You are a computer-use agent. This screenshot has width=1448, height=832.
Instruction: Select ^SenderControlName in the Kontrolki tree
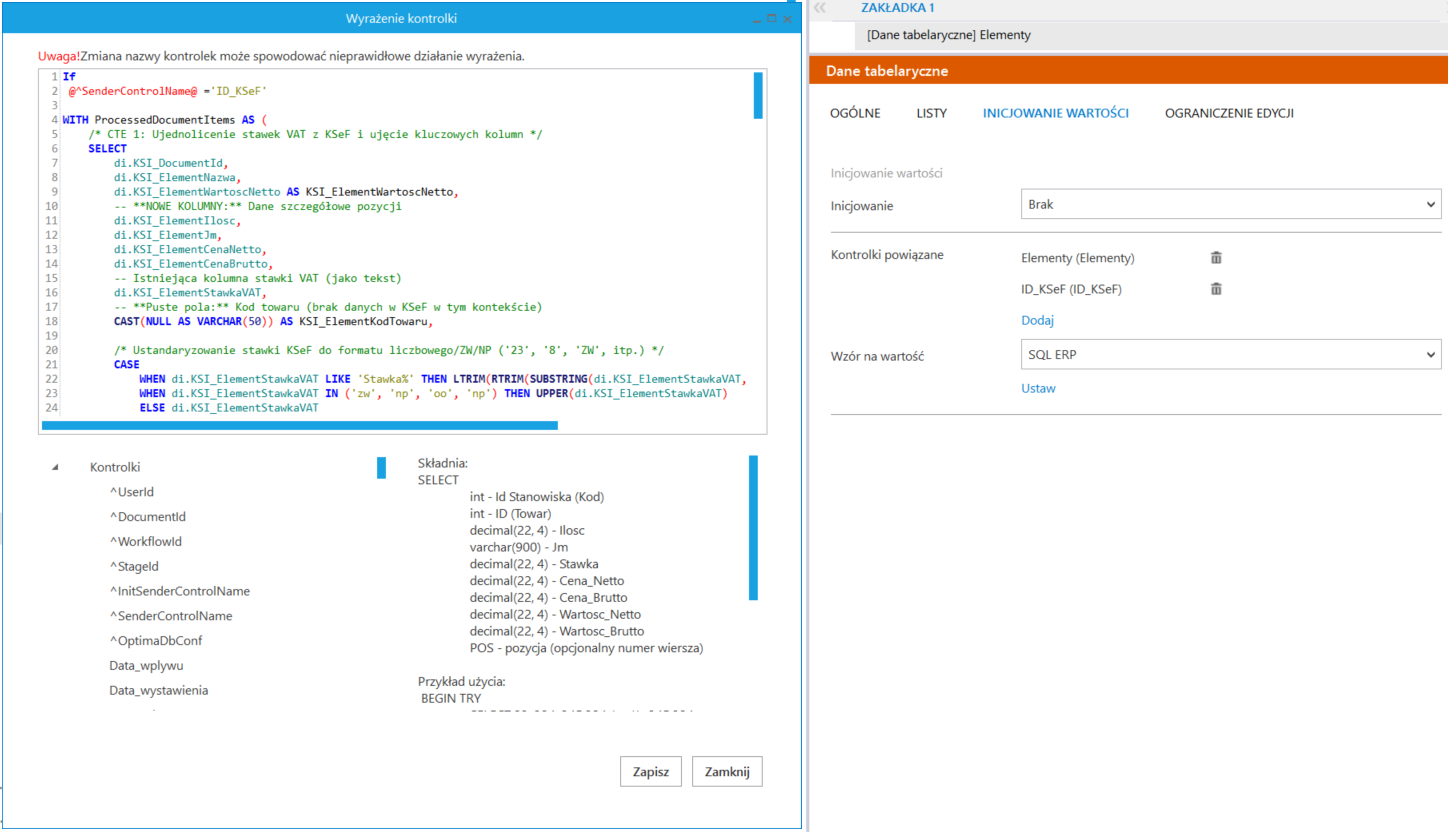tap(170, 616)
